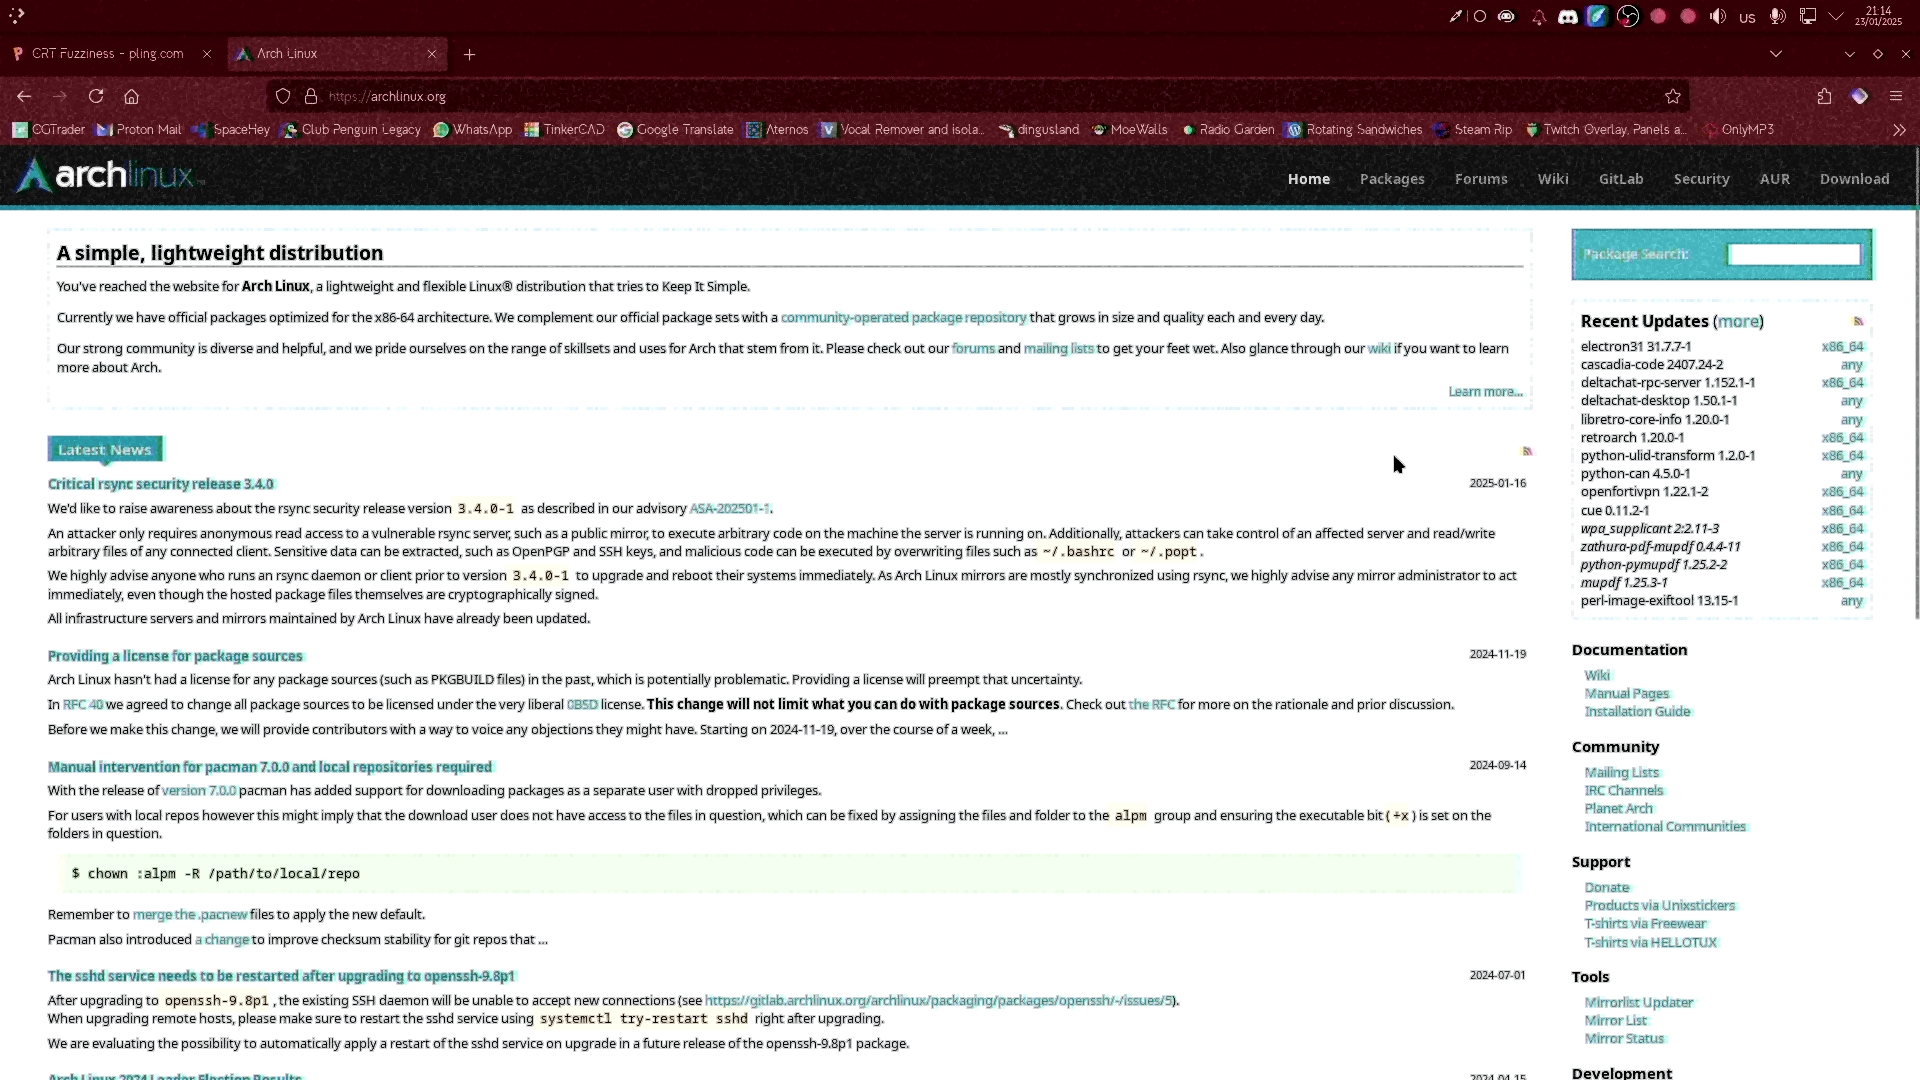Close the CRT Fuzziness tab
1920x1080 pixels.
[207, 54]
